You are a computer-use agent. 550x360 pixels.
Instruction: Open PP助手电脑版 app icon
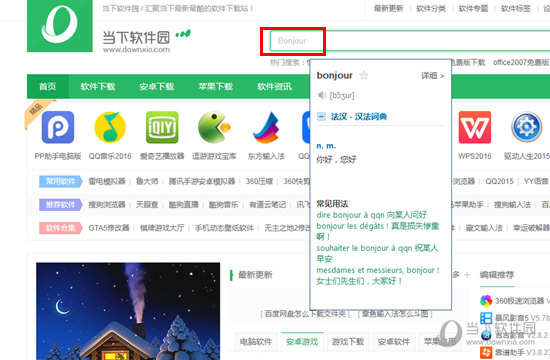click(x=58, y=127)
